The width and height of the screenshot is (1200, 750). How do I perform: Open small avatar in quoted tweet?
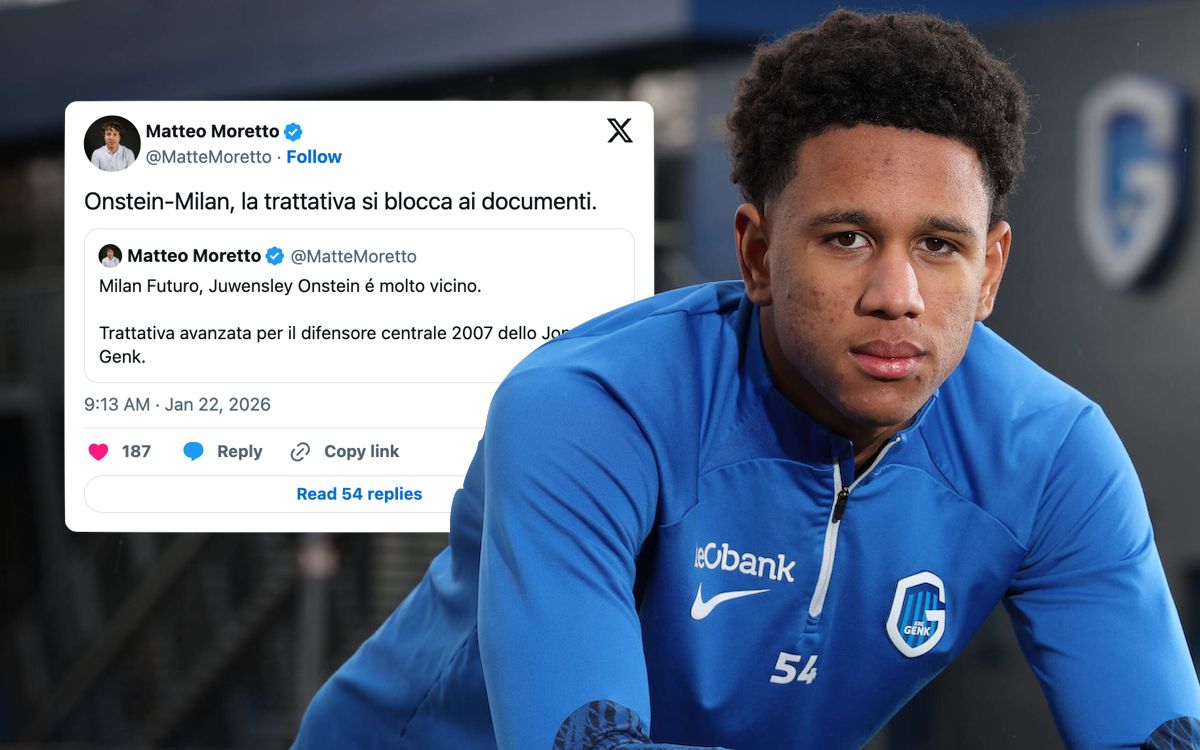pyautogui.click(x=110, y=256)
